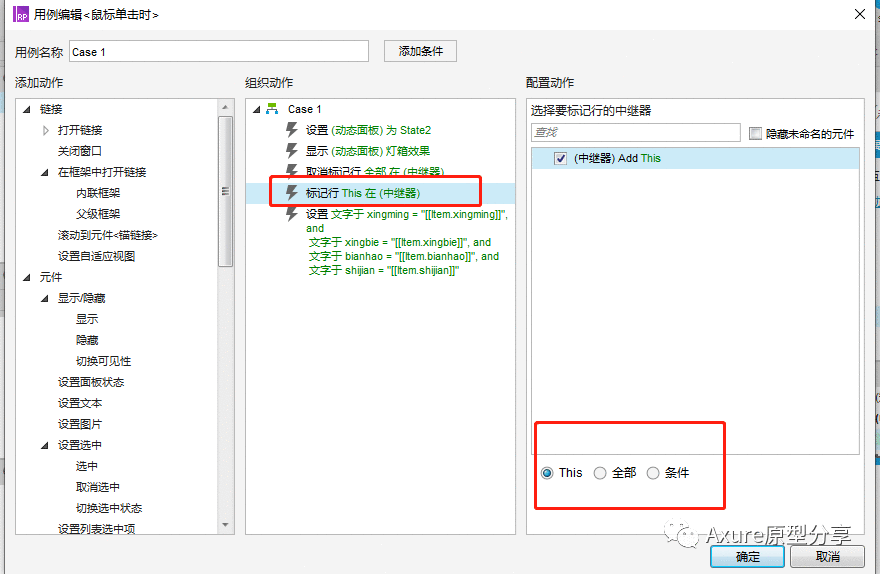This screenshot has height=574, width=880.
Task: Click the Axure RP logo icon in title bar
Action: coord(21,14)
